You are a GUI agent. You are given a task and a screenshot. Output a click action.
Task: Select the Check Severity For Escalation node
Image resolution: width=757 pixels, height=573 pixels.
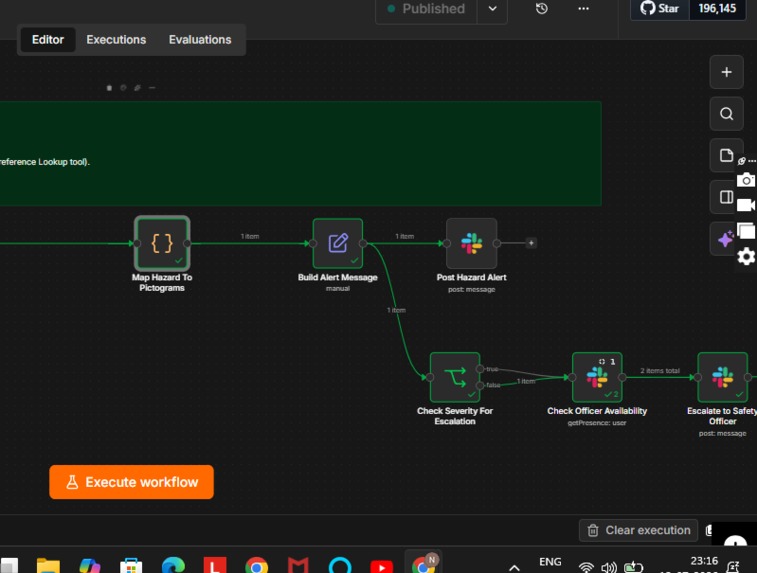[455, 377]
